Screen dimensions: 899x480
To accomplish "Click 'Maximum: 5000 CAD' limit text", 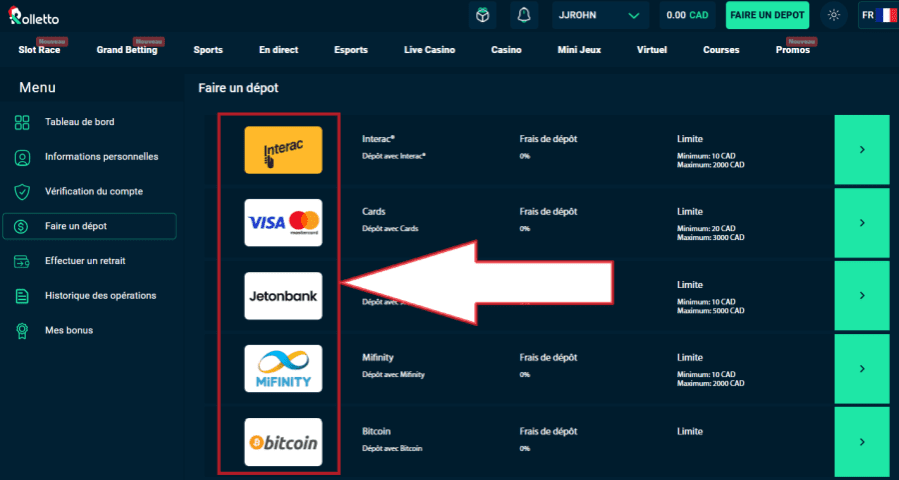I will (x=711, y=311).
